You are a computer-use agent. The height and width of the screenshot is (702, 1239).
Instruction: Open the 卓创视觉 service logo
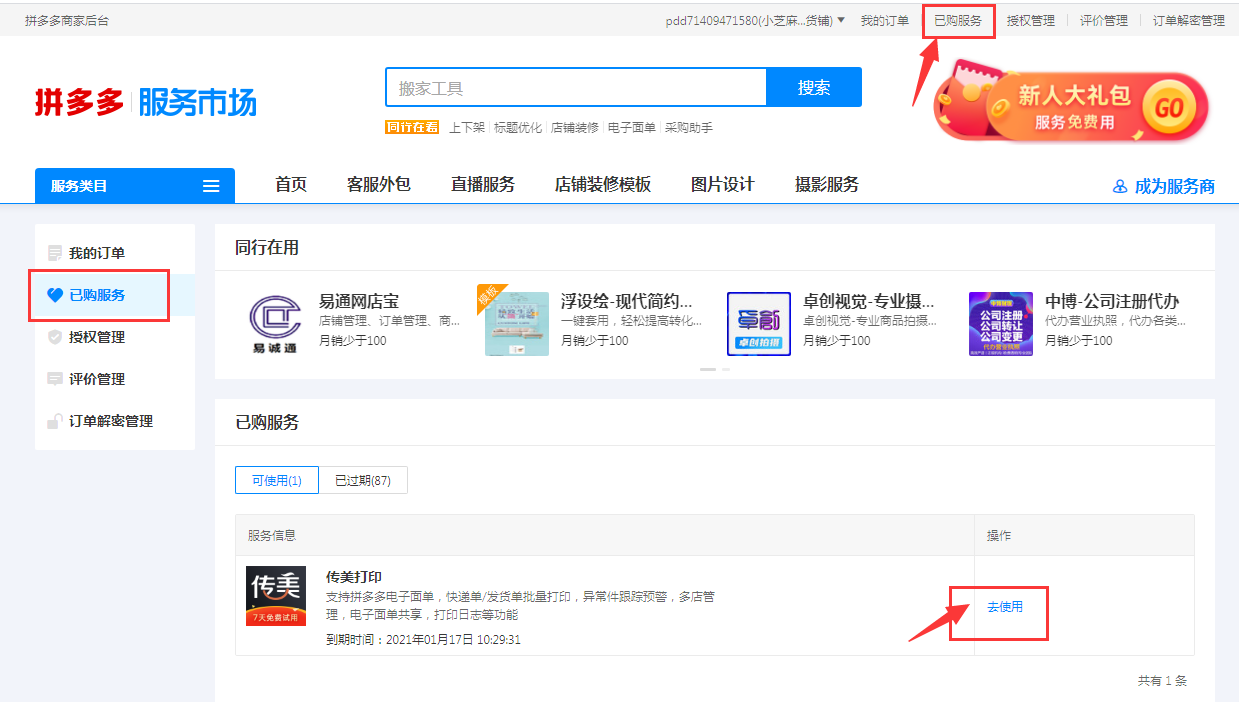pyautogui.click(x=758, y=323)
